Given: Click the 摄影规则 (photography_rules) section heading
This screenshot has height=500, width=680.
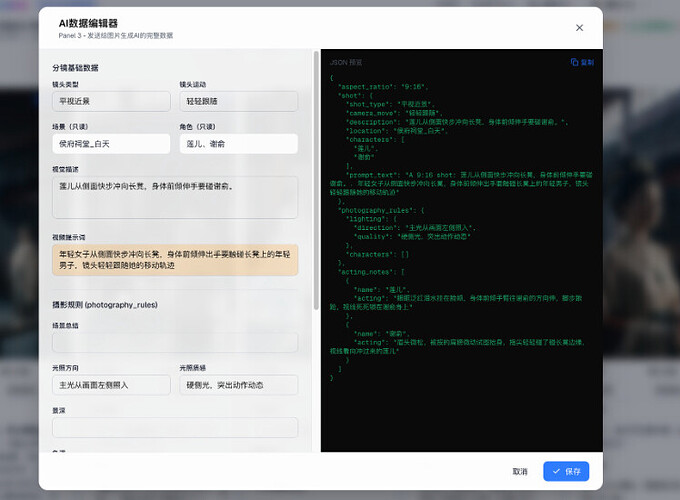Looking at the screenshot, I should (x=105, y=304).
